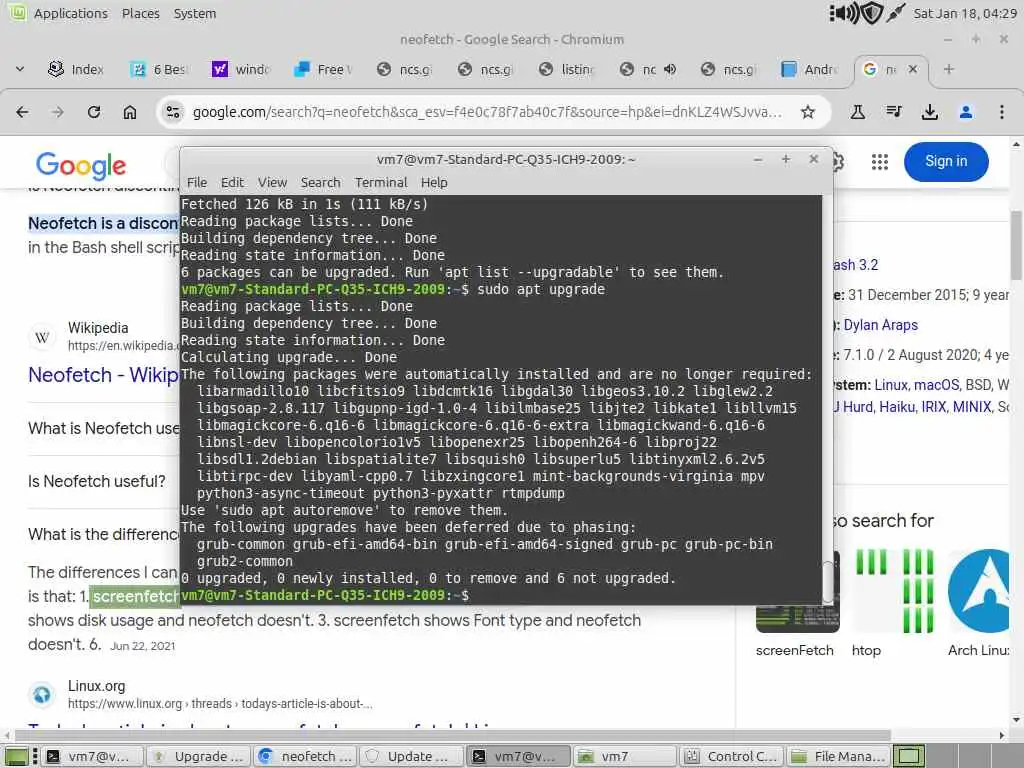Click the clock showing Sat Jan 18
Viewport: 1024px width, 768px height.
click(x=965, y=13)
